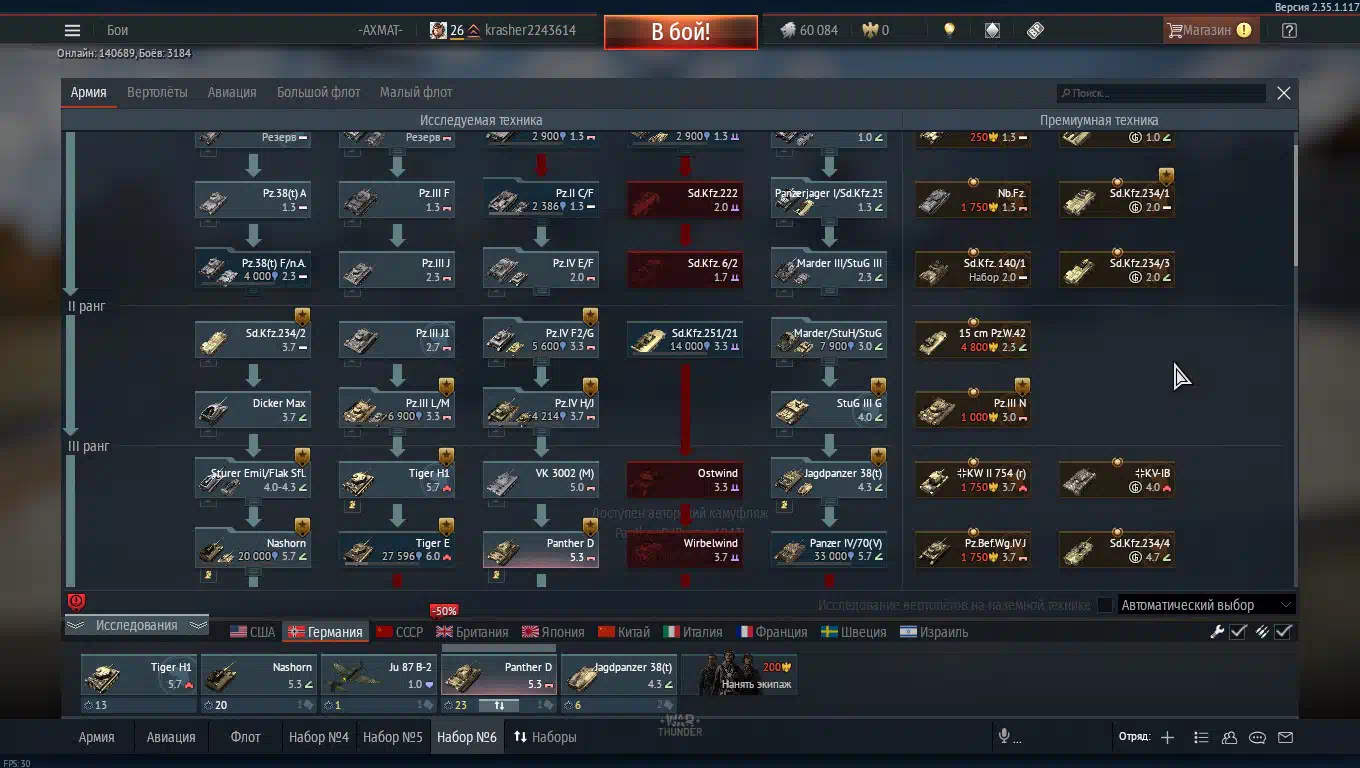Open the mail envelope icon

coord(1286,737)
